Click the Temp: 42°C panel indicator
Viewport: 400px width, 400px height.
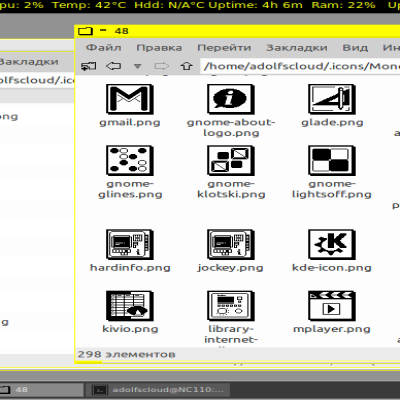coord(89,5)
